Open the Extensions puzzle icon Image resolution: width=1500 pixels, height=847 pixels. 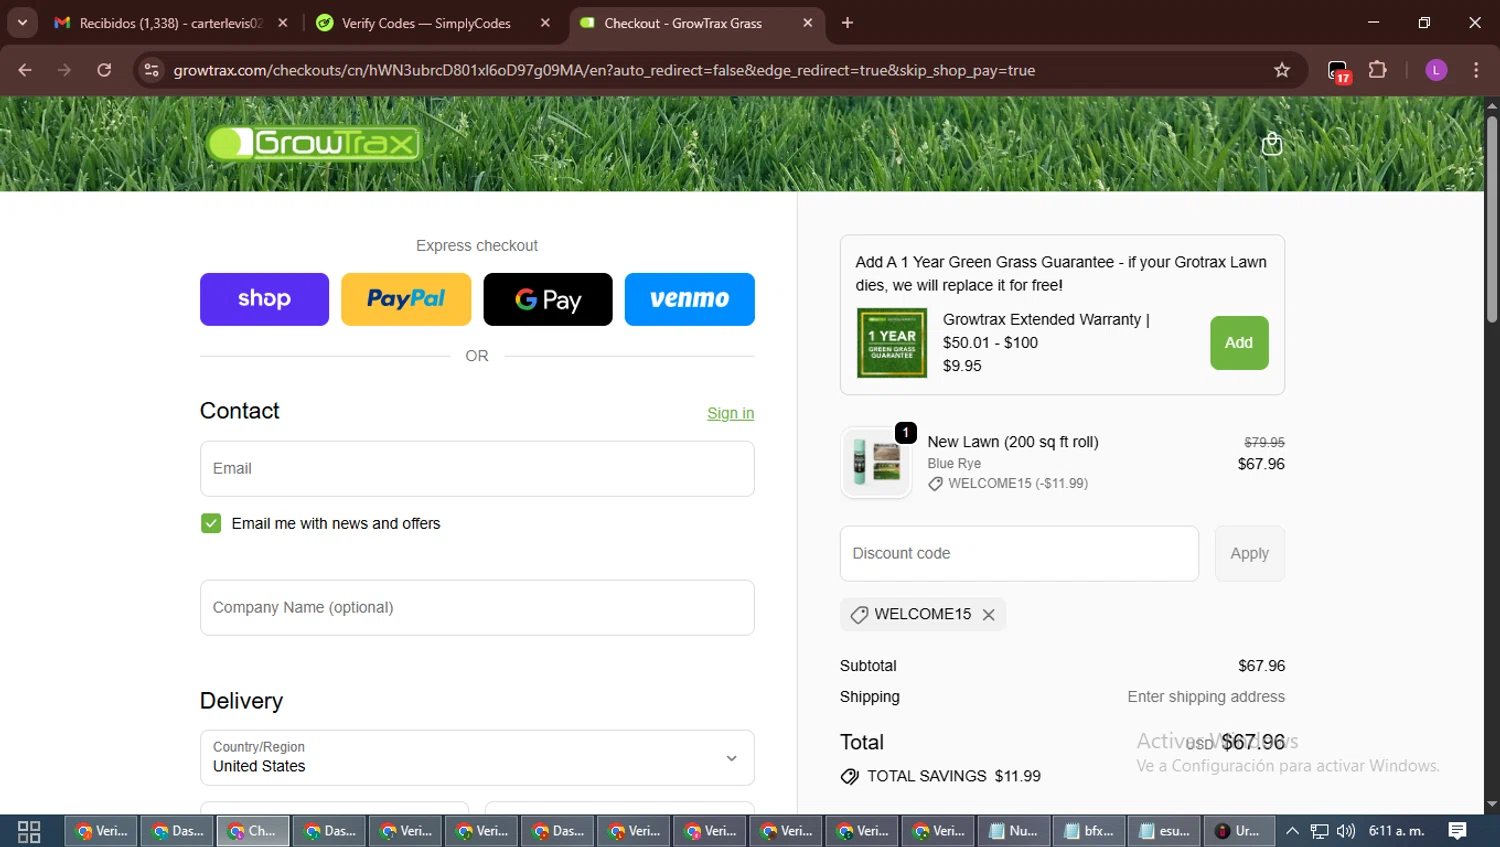[x=1378, y=70]
